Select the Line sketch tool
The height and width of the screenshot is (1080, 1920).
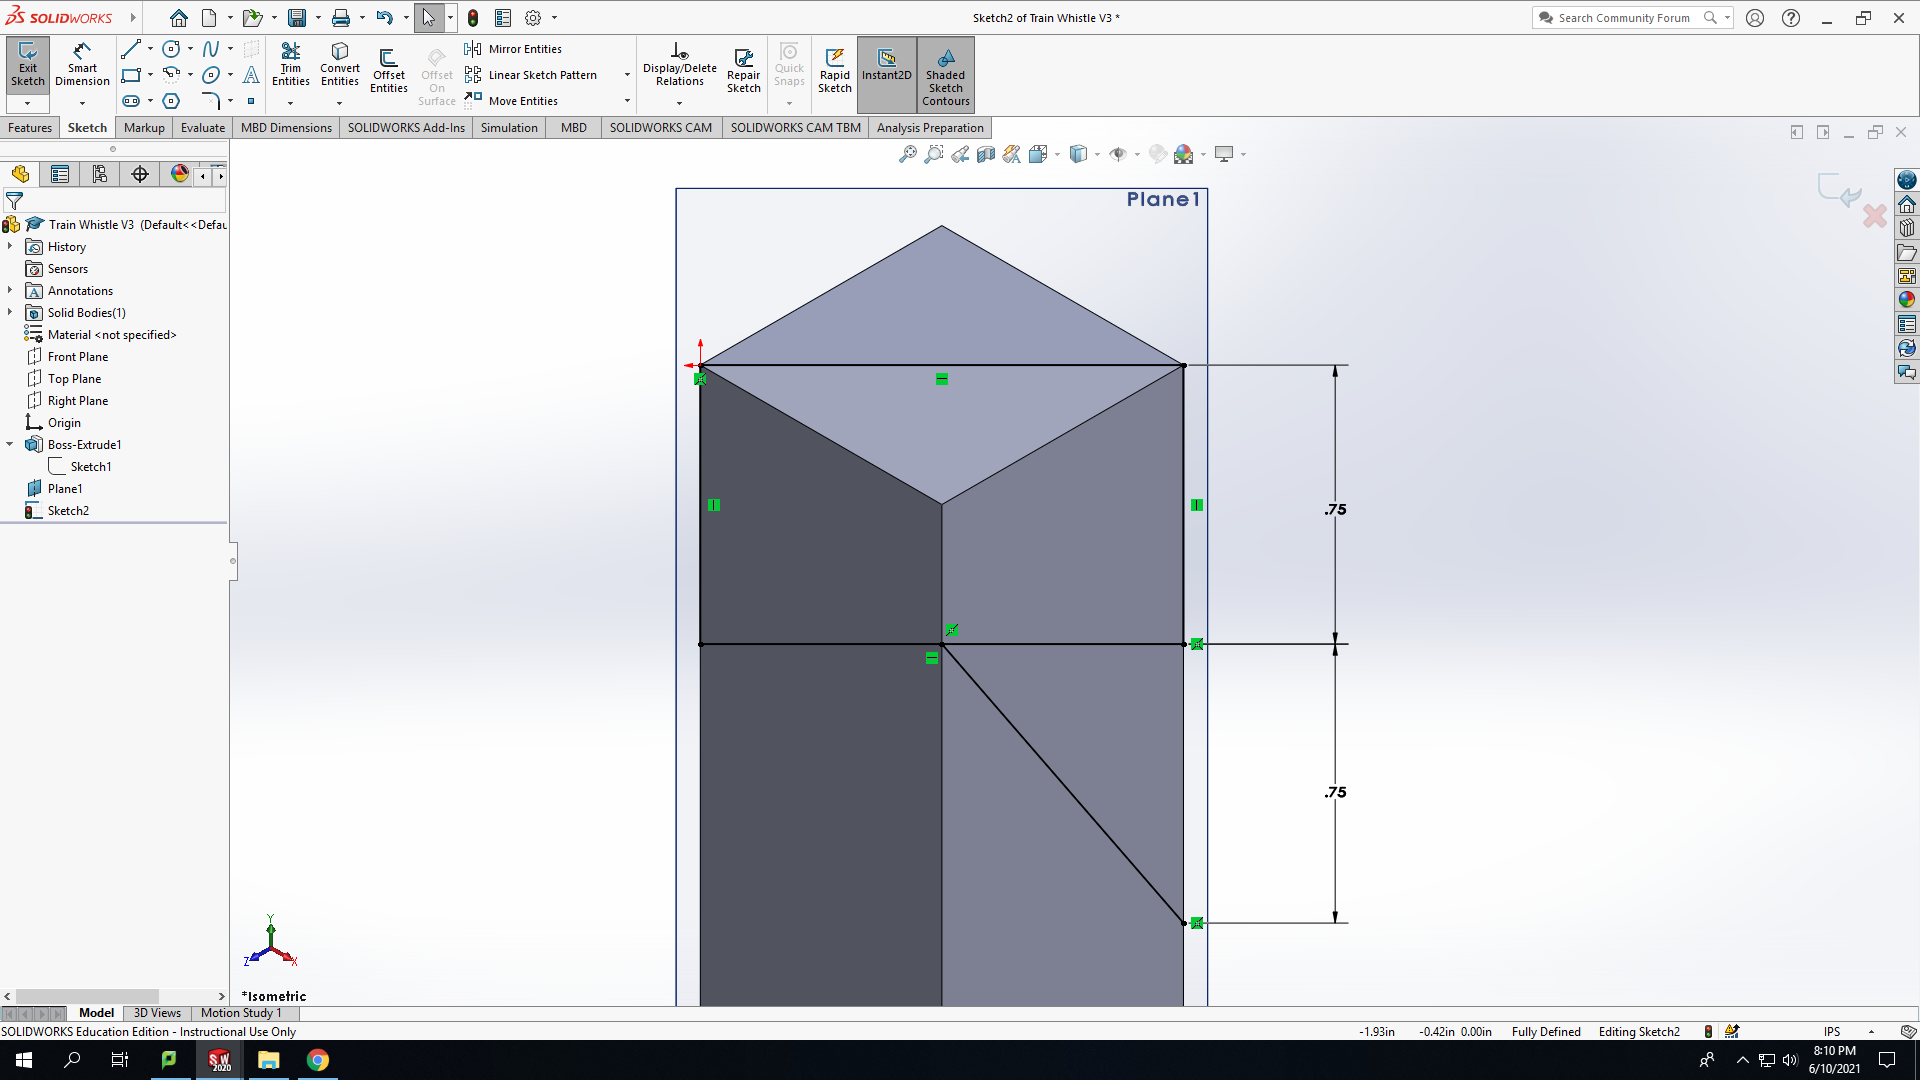pyautogui.click(x=131, y=49)
